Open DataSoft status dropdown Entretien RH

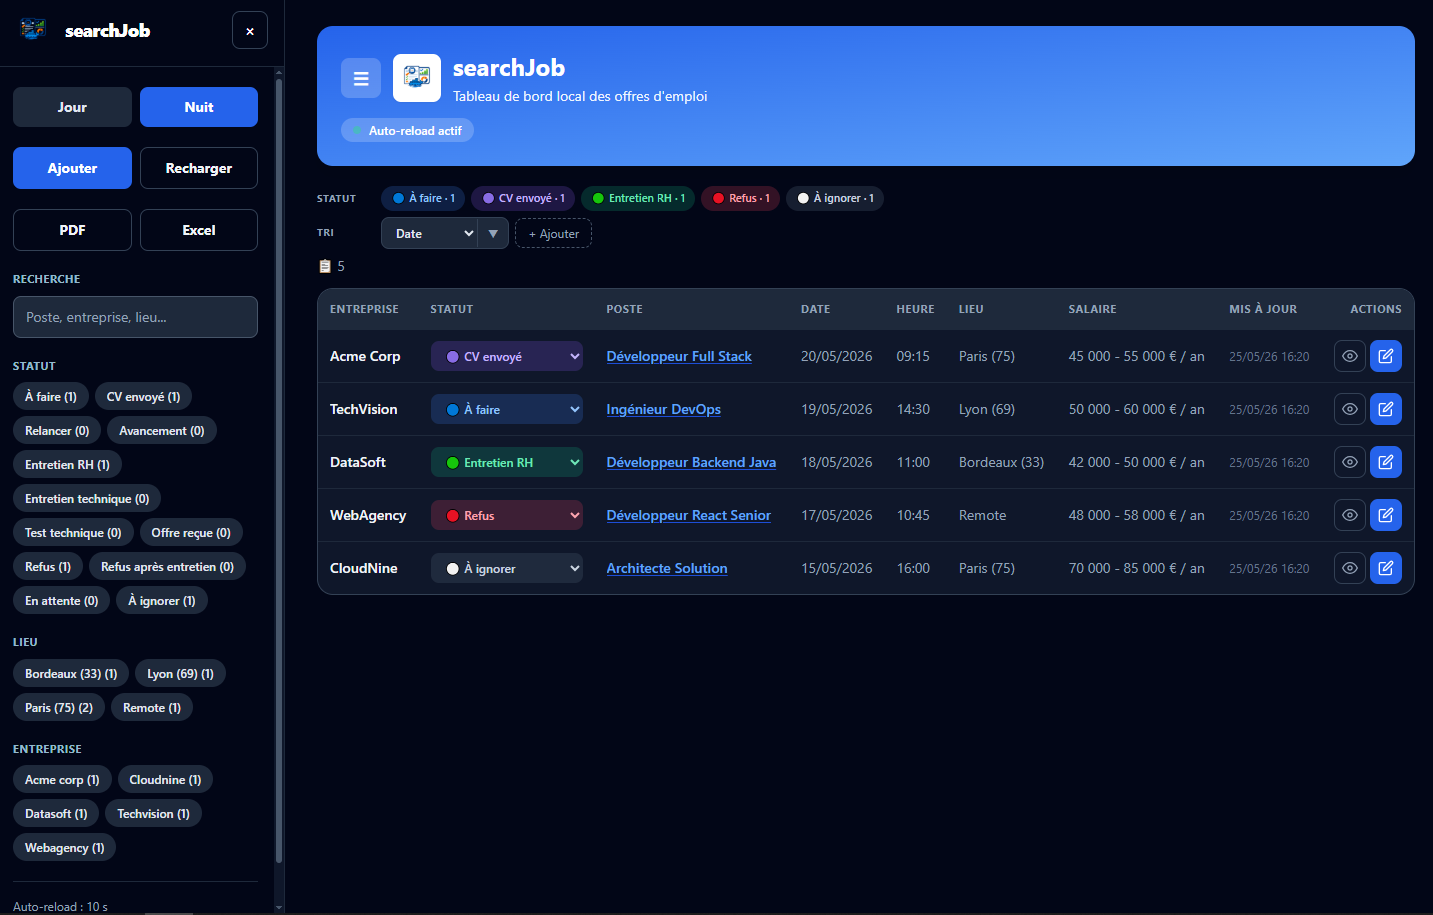coord(507,462)
